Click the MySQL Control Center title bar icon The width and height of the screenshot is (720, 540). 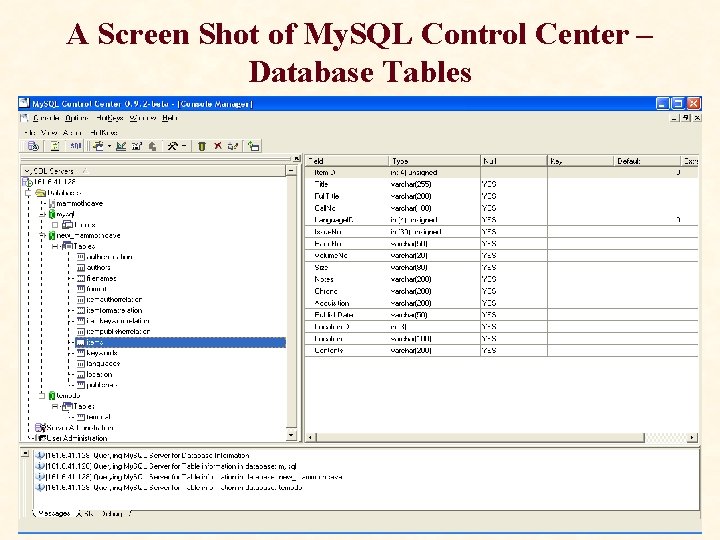[24, 103]
